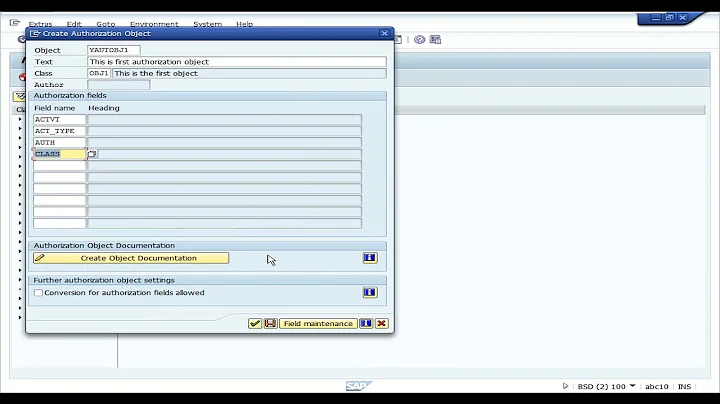This screenshot has height=404, width=720.
Task: Click the grayed Author field
Action: coord(118,84)
